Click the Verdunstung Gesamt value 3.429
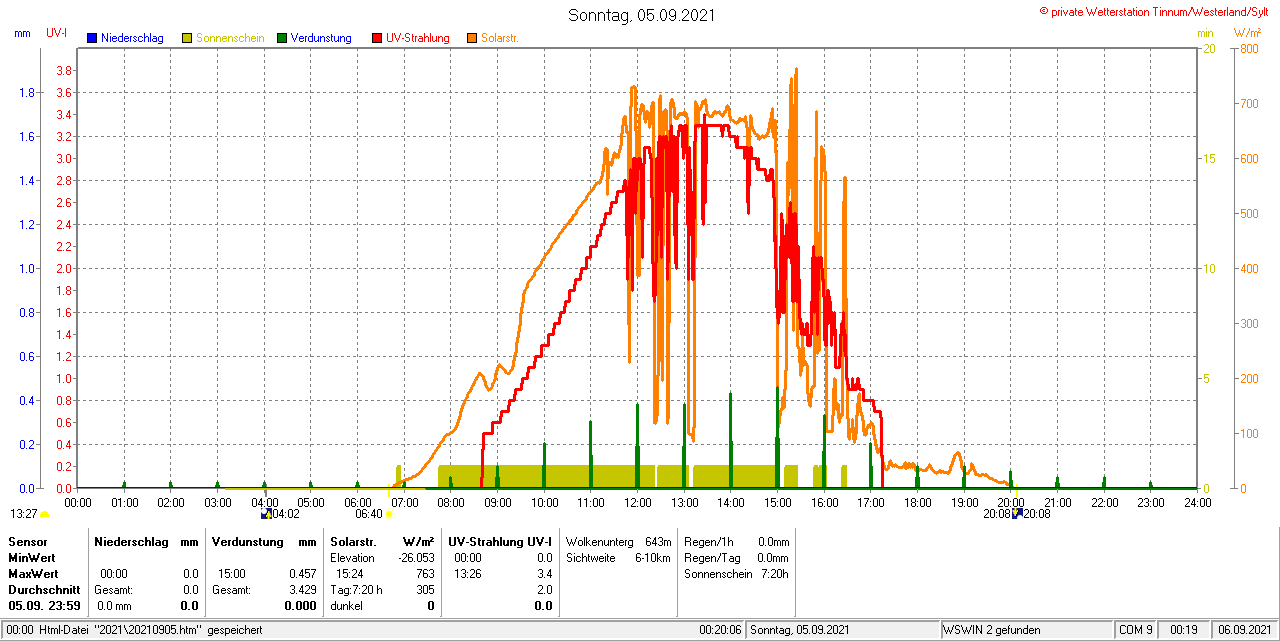This screenshot has width=1280, height=641. click(x=303, y=590)
